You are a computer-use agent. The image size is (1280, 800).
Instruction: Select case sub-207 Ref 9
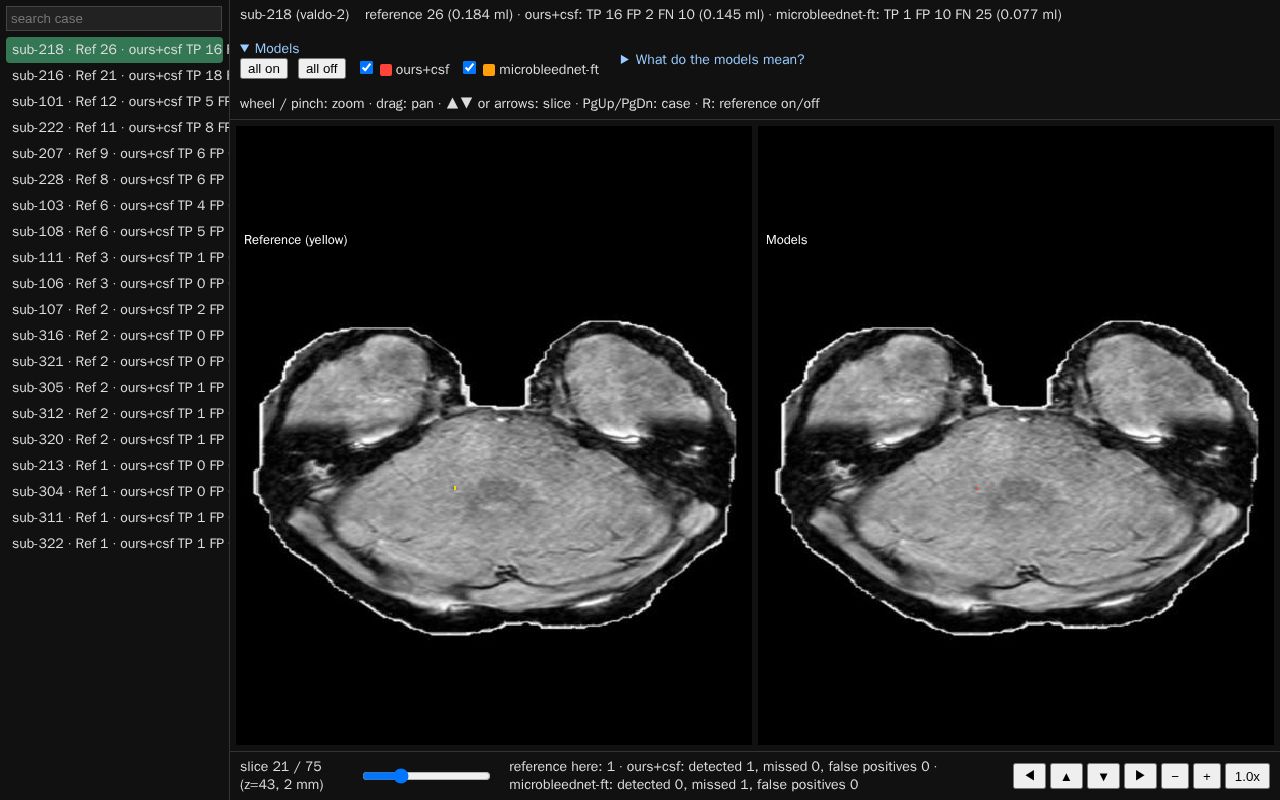[115, 153]
